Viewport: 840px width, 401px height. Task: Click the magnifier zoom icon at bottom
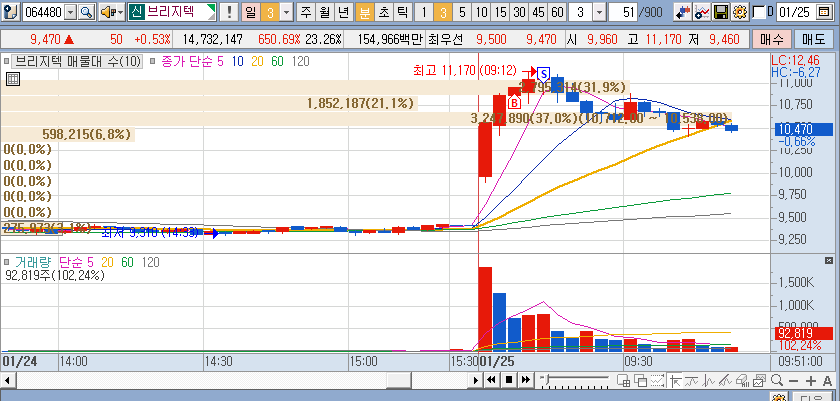tap(777, 381)
